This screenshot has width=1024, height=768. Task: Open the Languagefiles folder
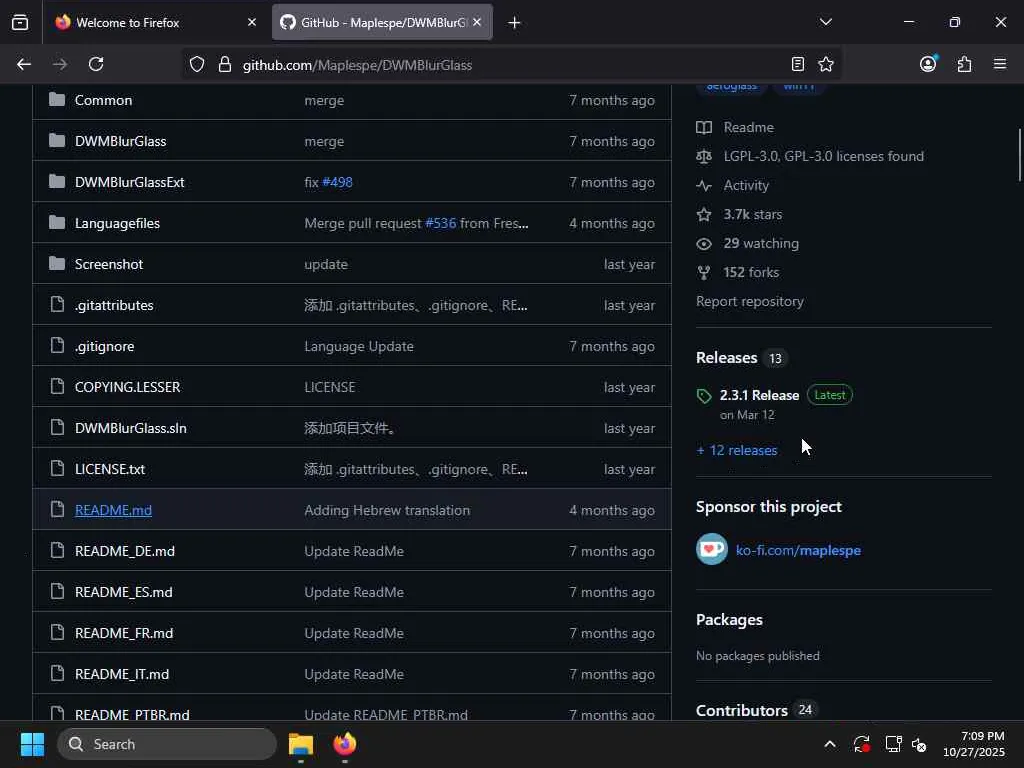tap(117, 223)
